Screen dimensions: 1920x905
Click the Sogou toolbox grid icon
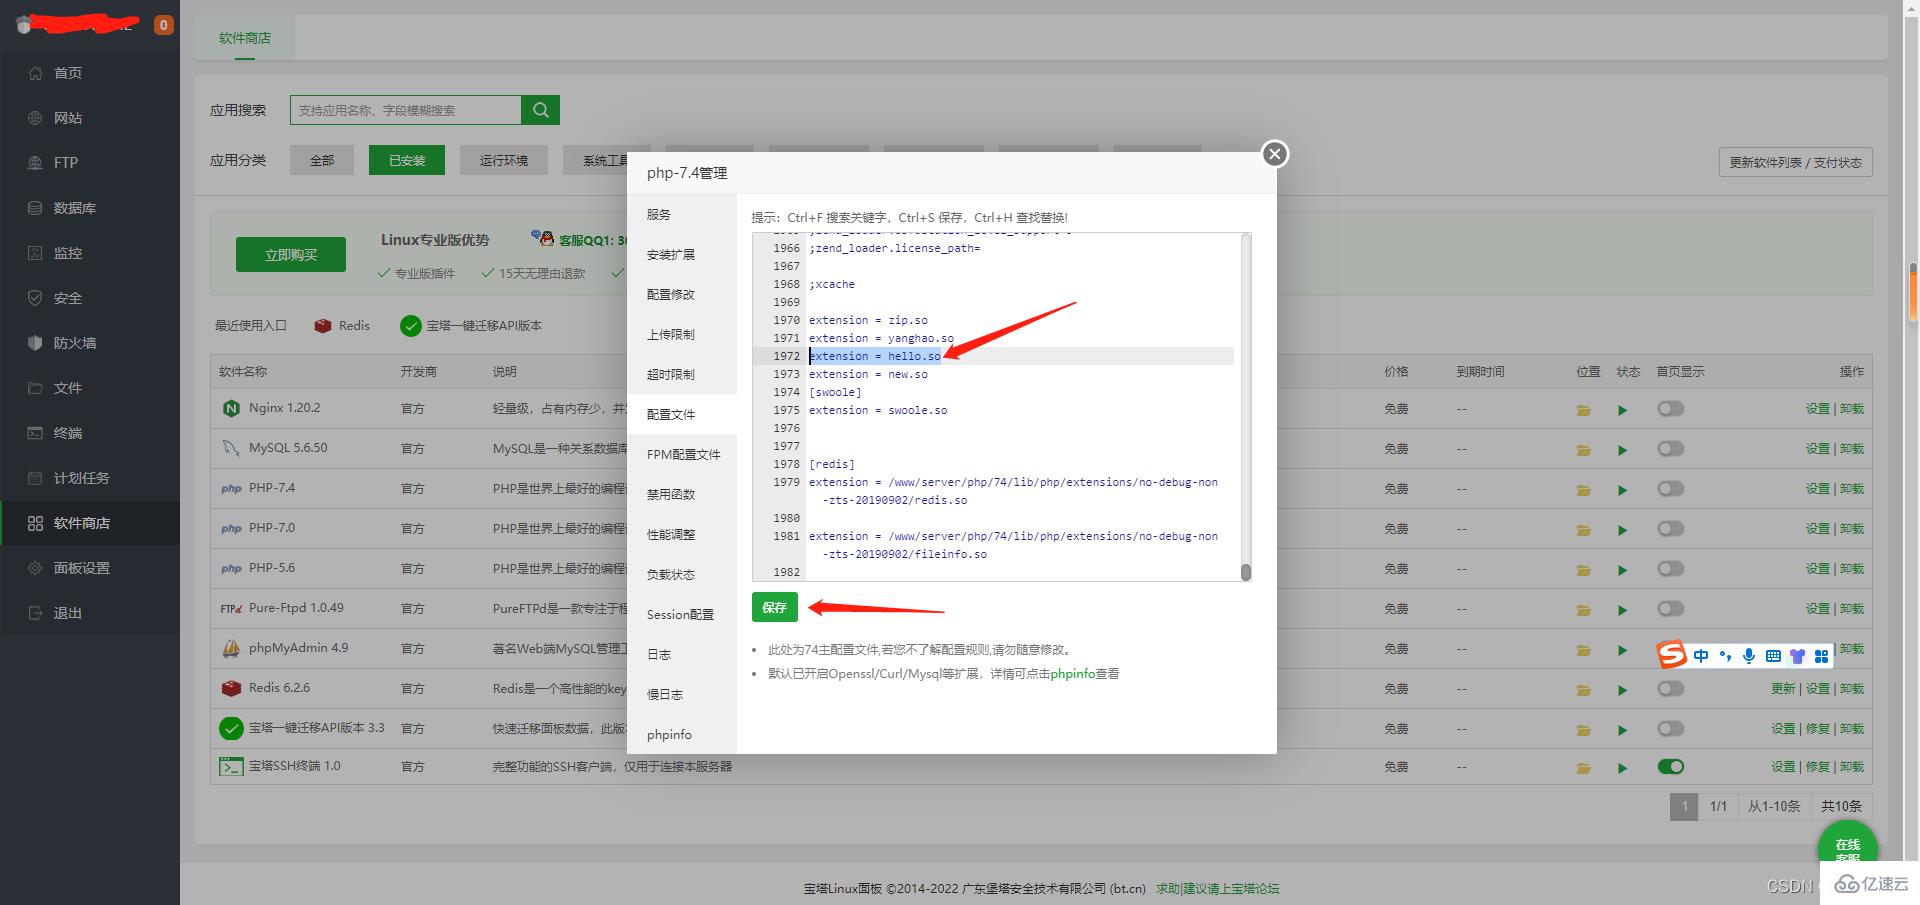1821,656
